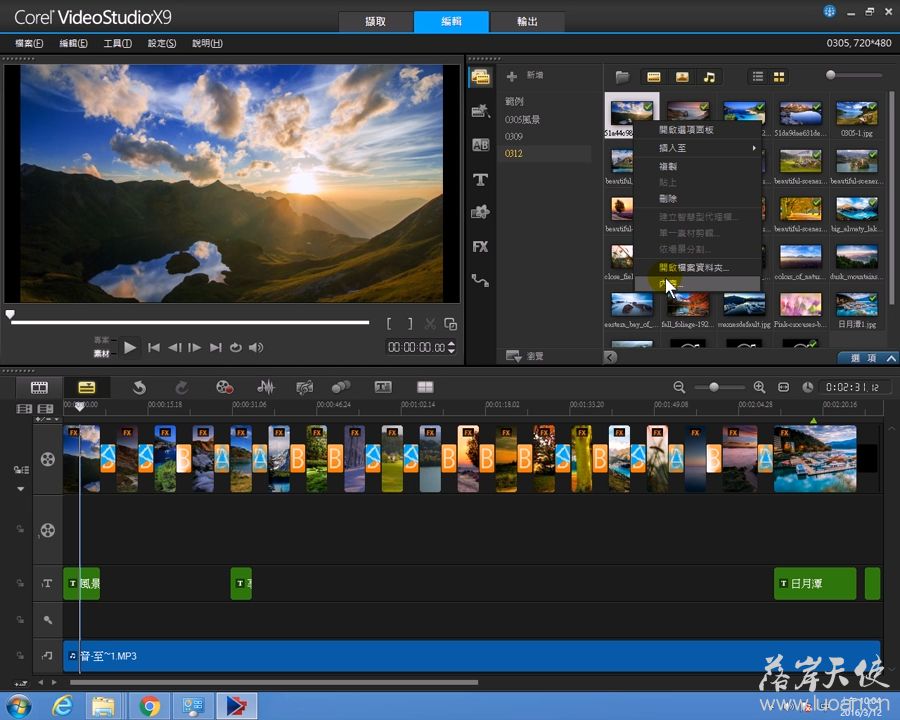
Task: Click the project duration clock icon
Action: (x=808, y=388)
